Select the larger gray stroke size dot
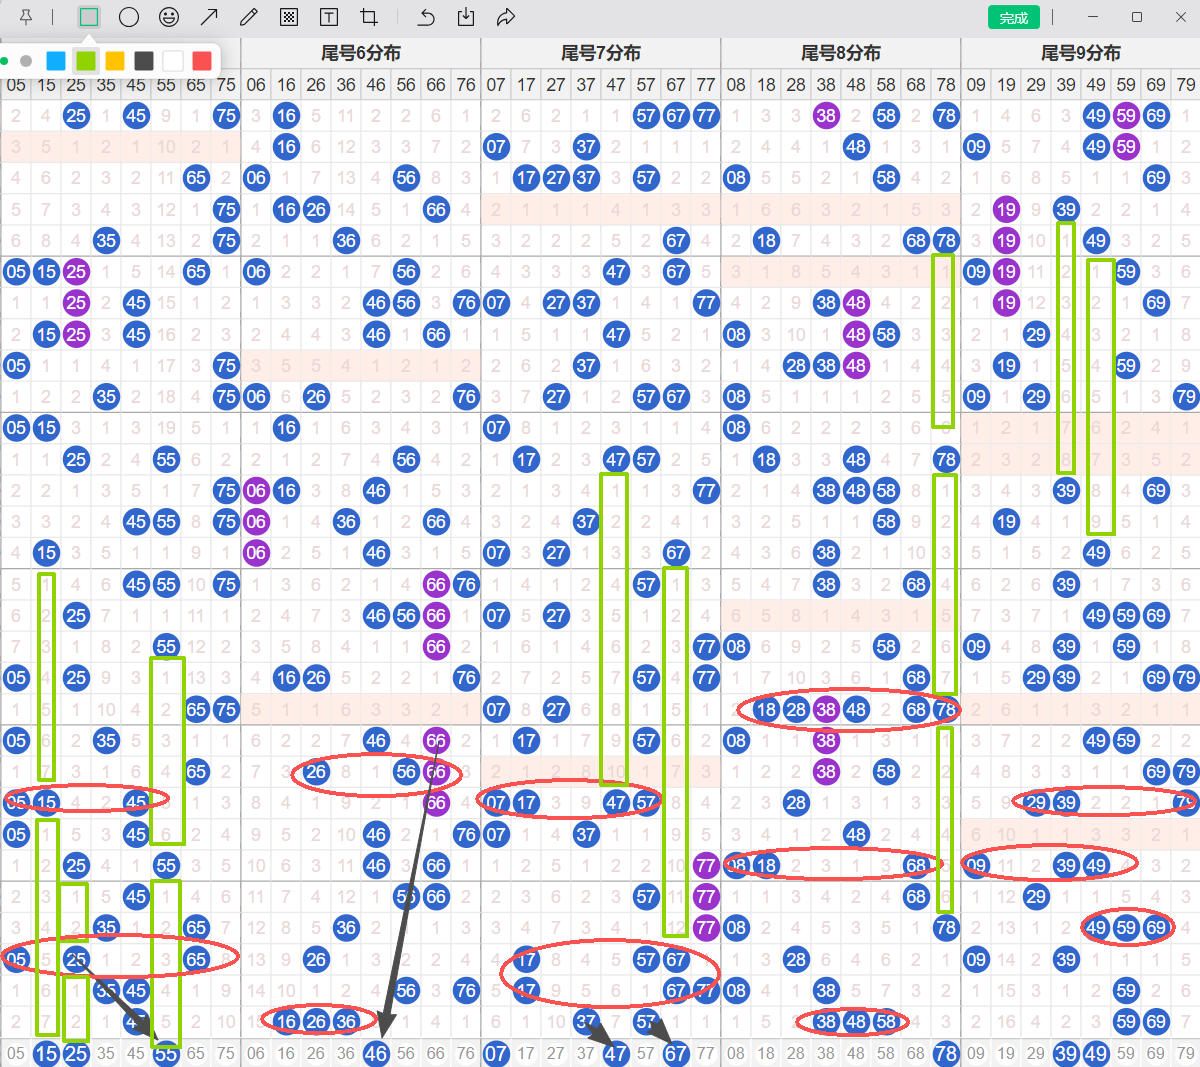Viewport: 1200px width, 1067px height. click(26, 61)
